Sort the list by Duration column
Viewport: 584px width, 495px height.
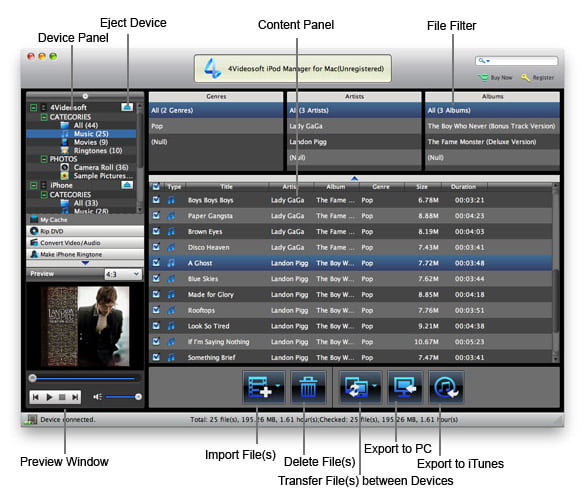pyautogui.click(x=463, y=187)
